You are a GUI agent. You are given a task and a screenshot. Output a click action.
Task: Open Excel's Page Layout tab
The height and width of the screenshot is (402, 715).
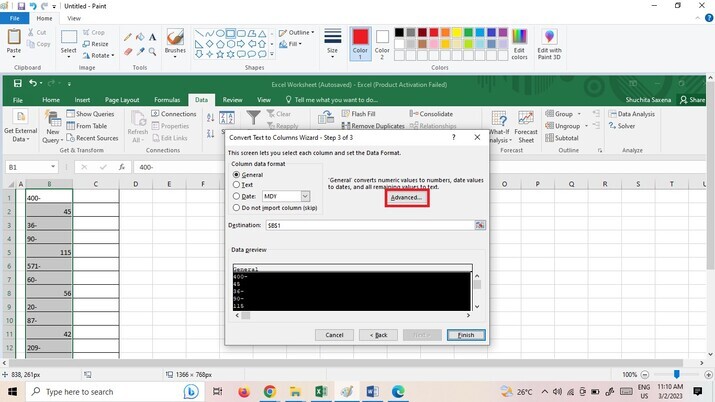tap(122, 100)
